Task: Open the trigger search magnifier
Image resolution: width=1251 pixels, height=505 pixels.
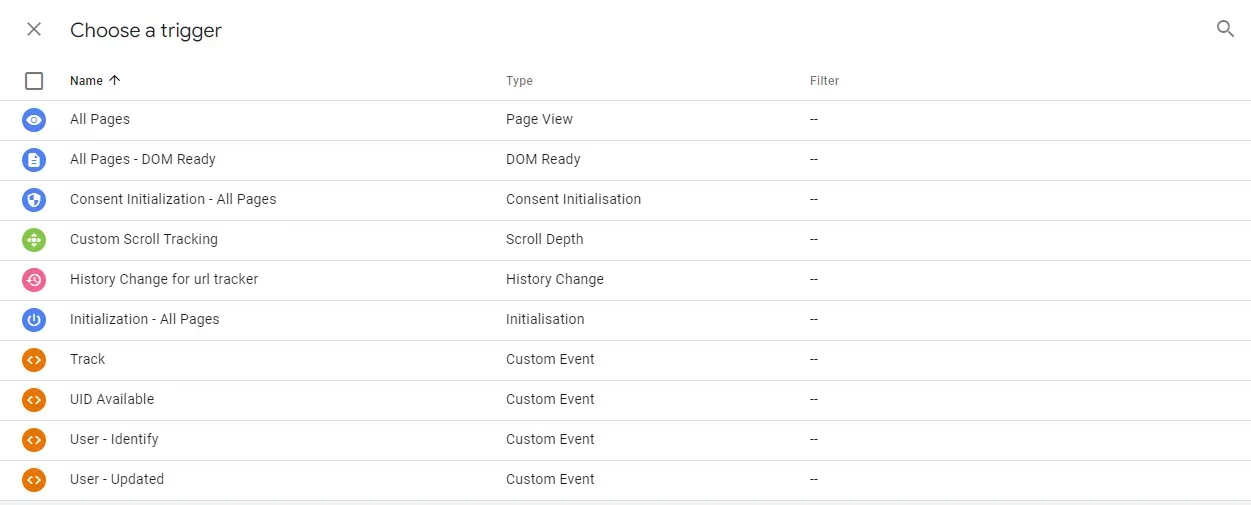Action: click(1225, 29)
